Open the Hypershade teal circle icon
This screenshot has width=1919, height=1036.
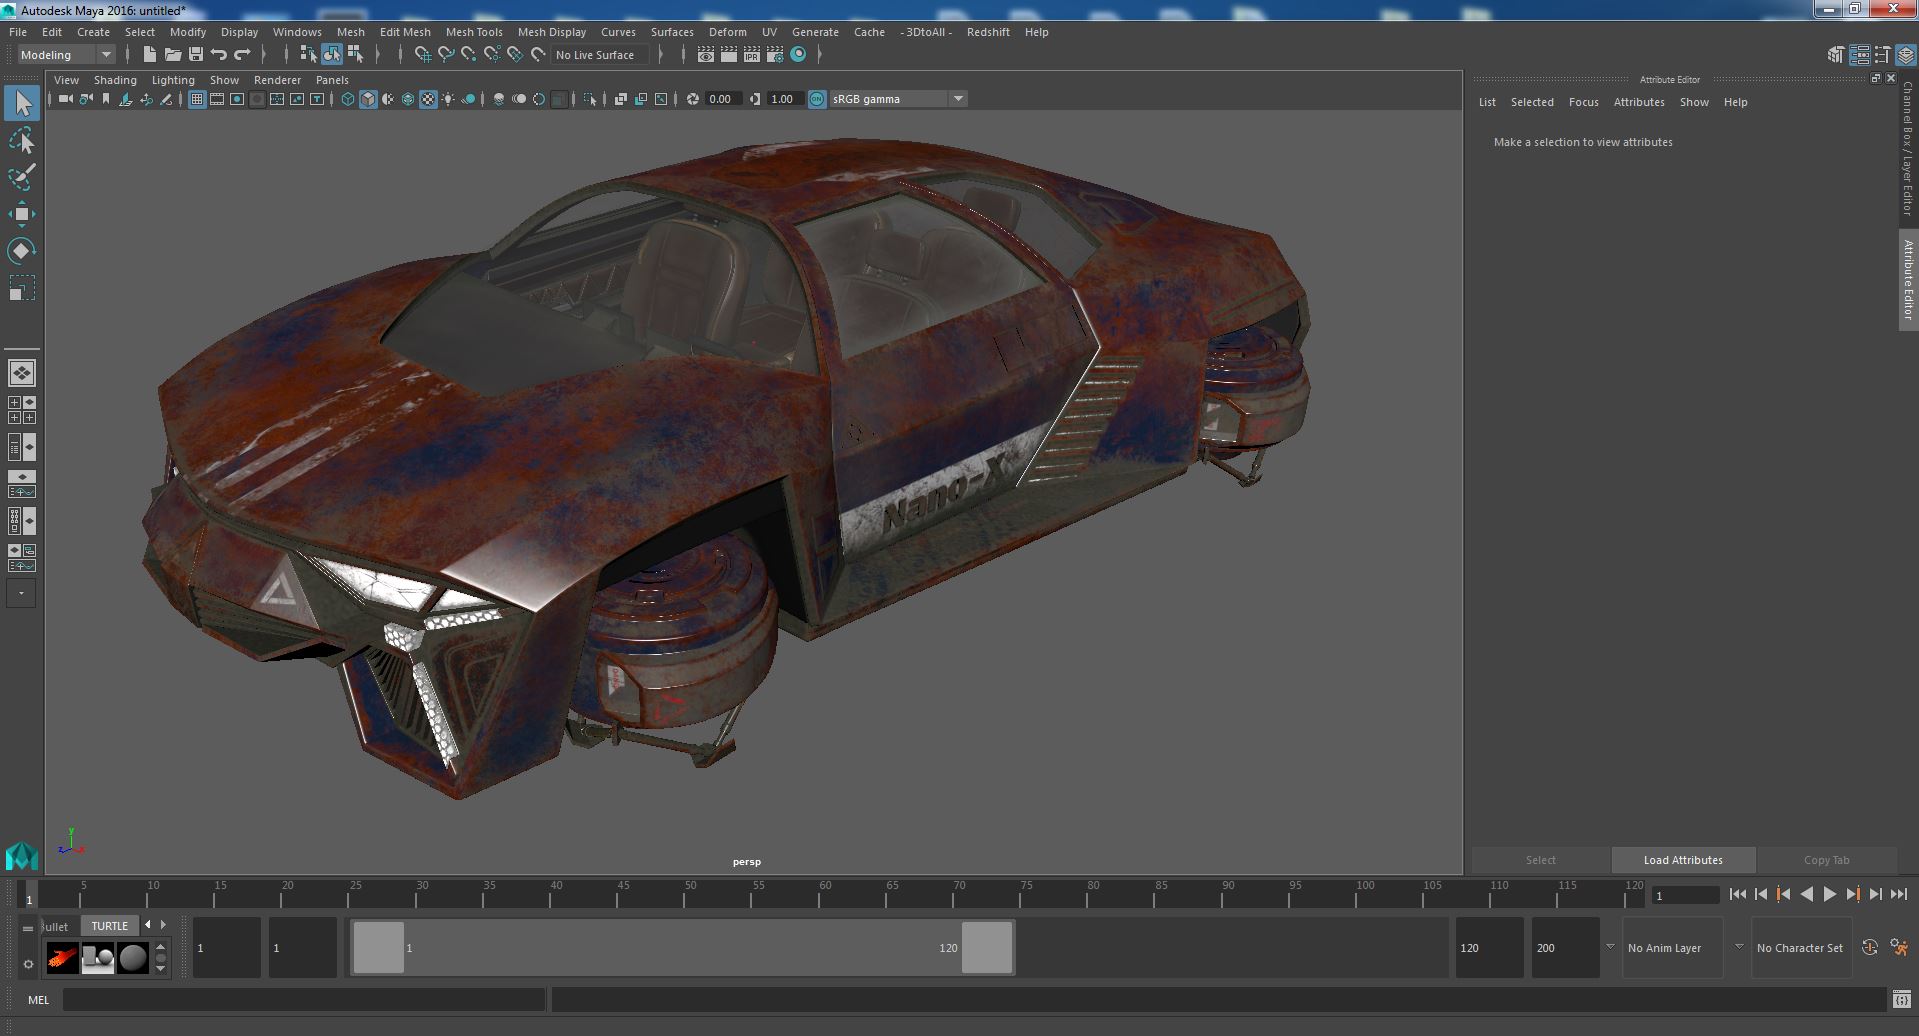(798, 55)
